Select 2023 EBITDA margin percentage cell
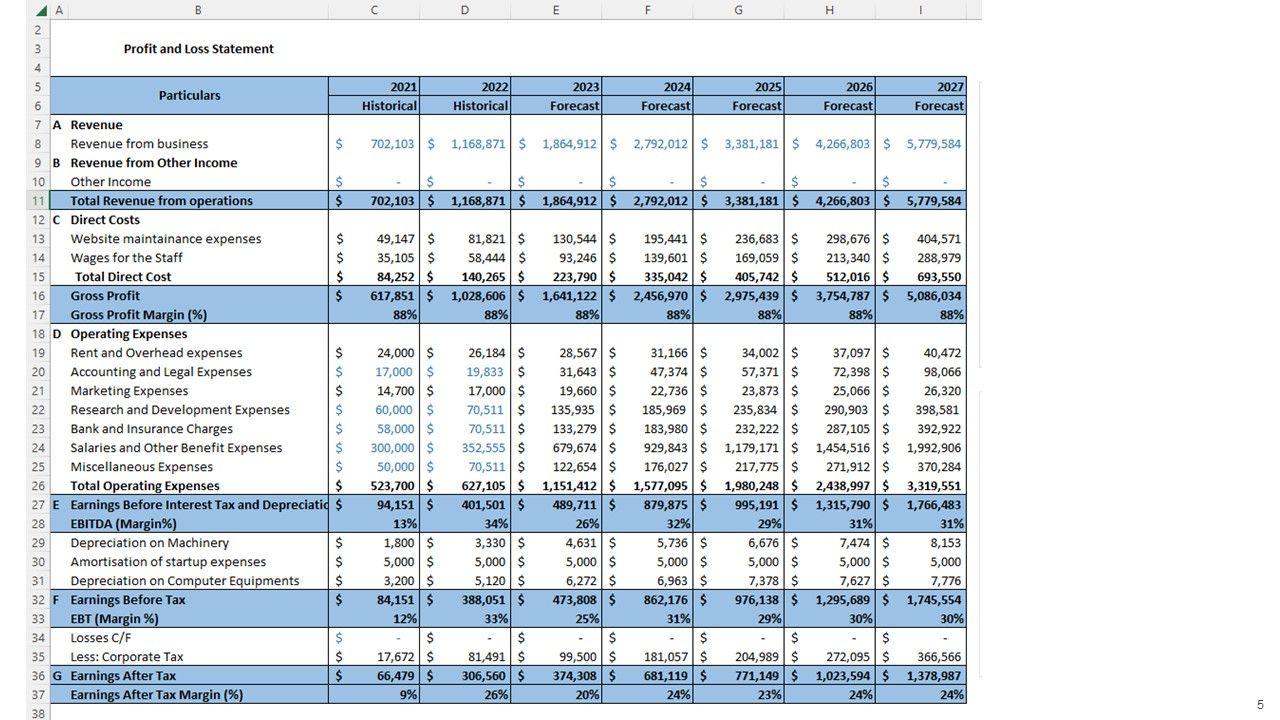Screen dimensions: 1280x720 556,524
